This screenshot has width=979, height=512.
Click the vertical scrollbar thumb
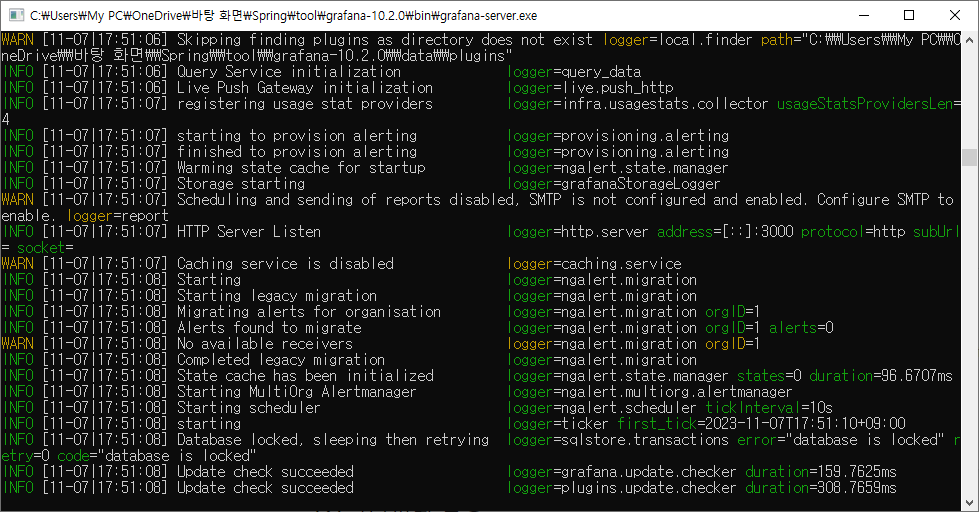(969, 157)
